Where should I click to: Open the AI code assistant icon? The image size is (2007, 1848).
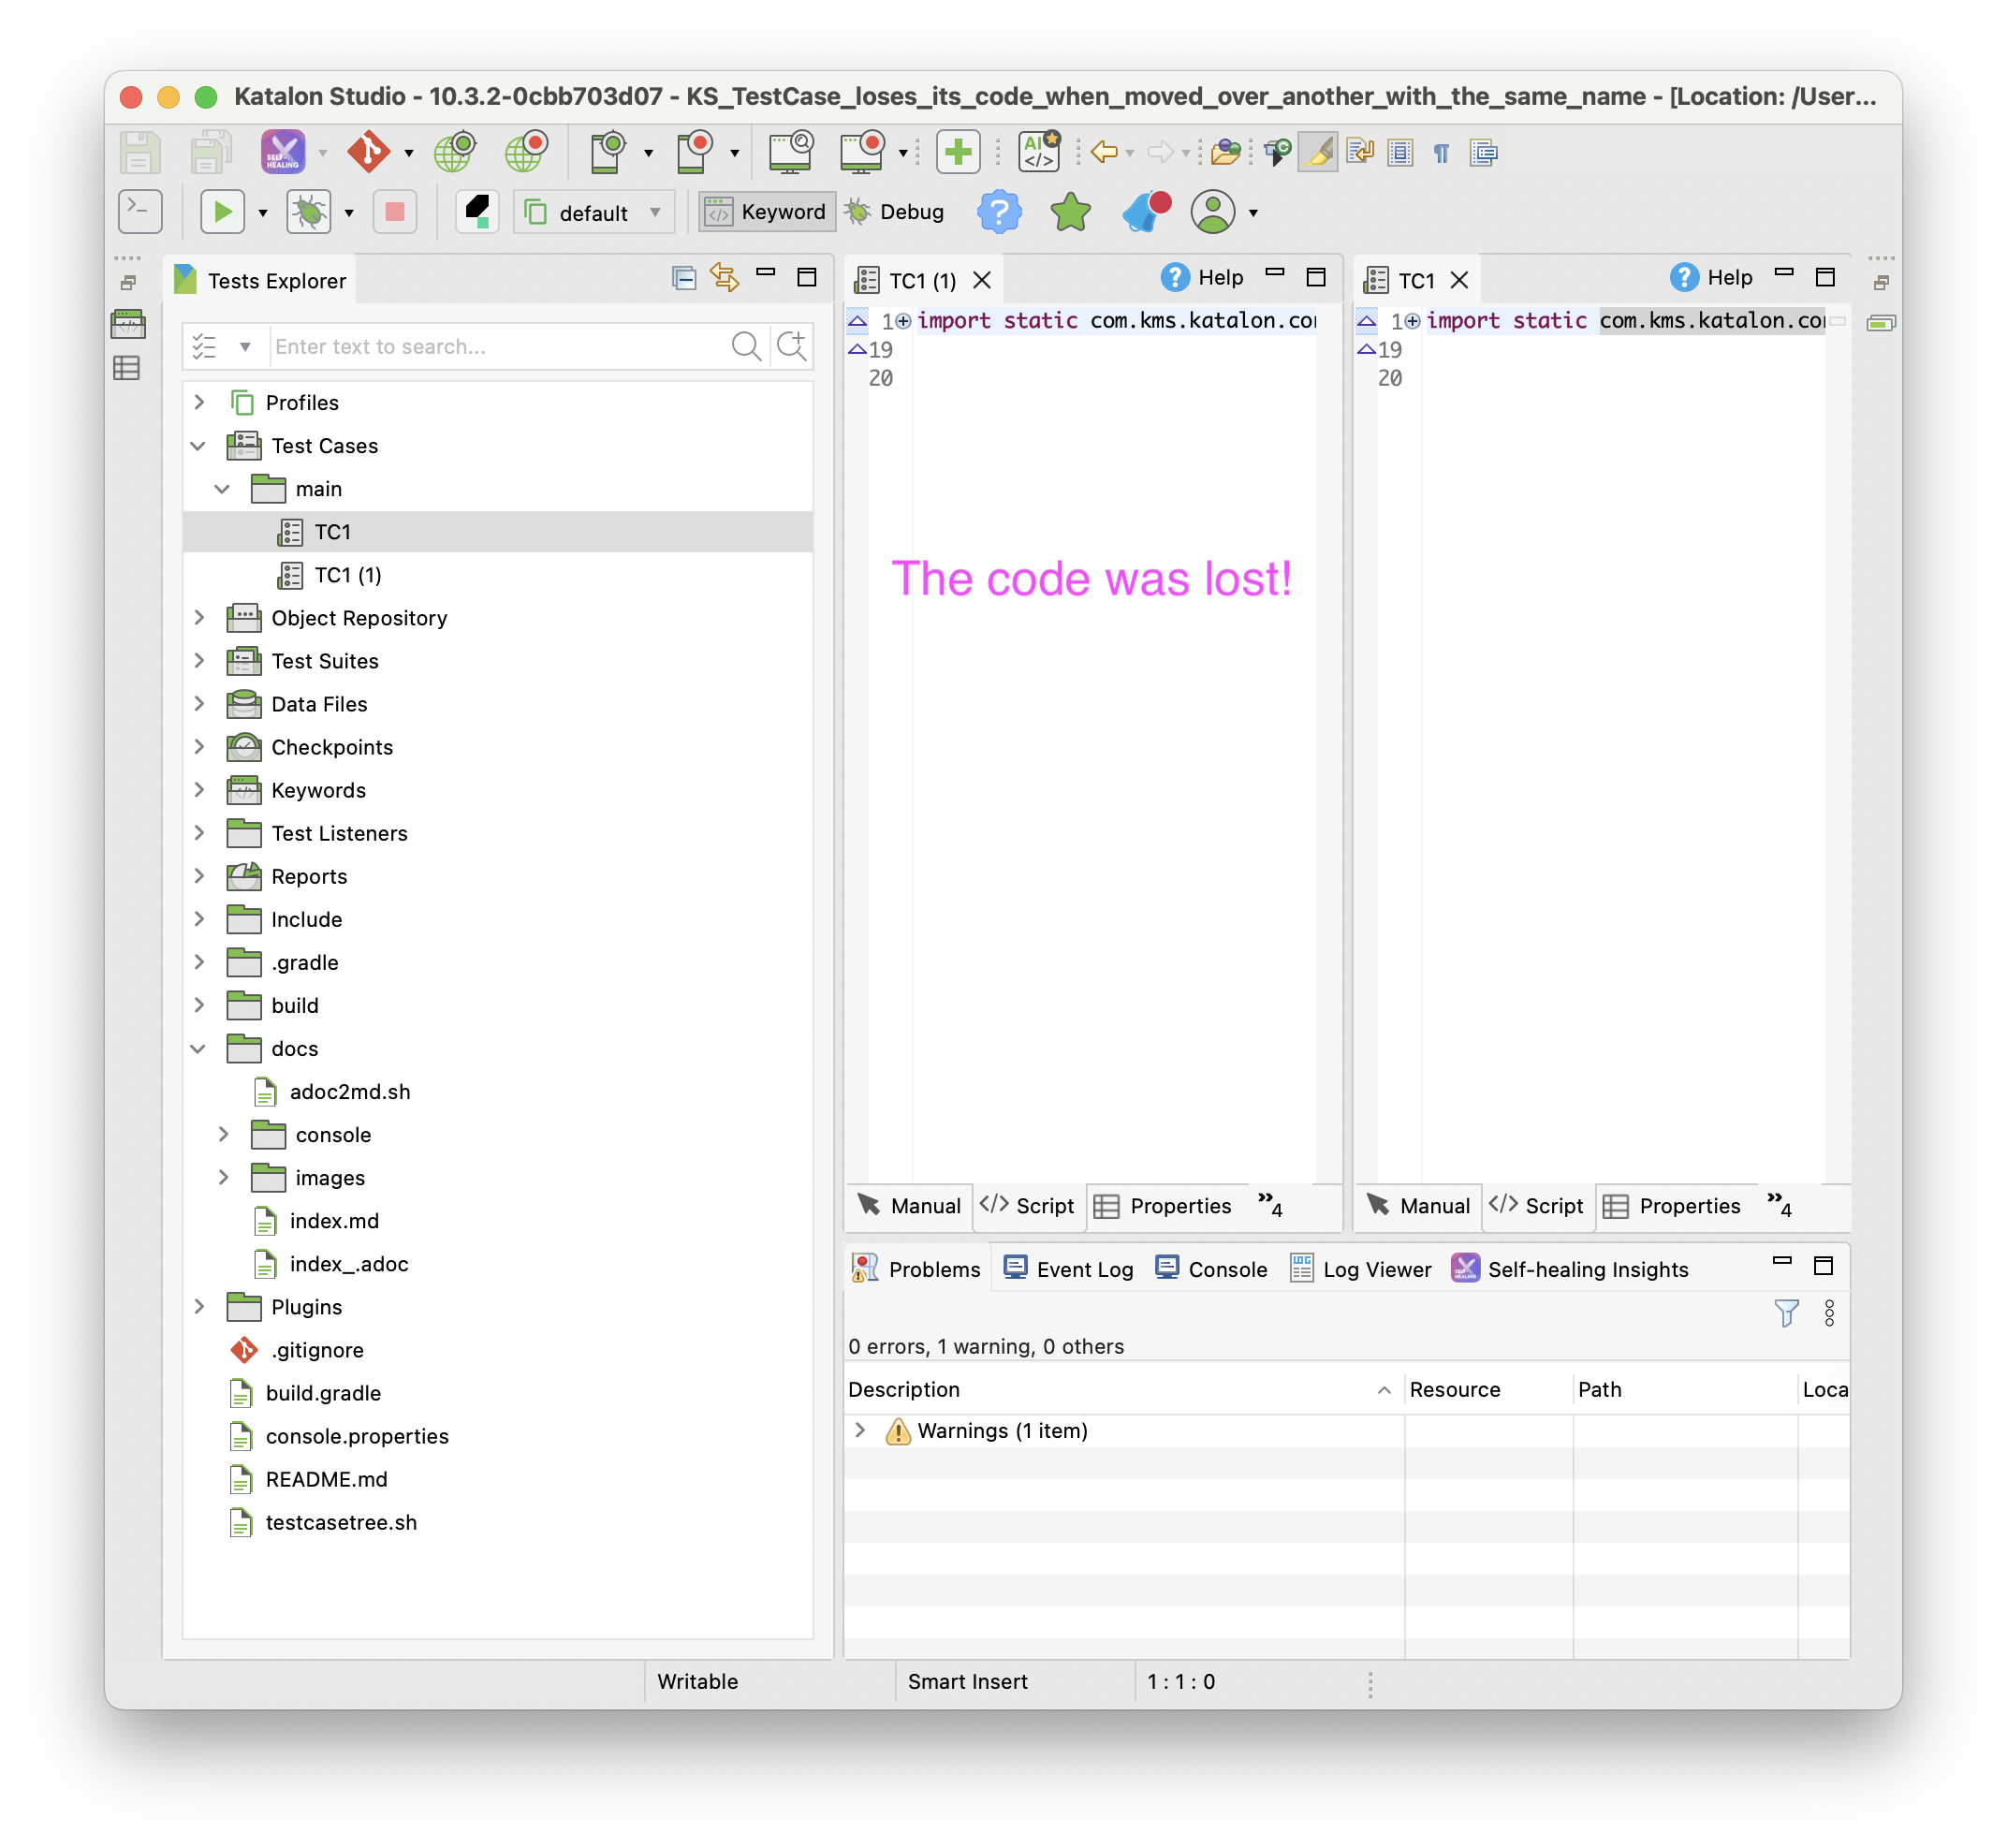coord(1039,153)
